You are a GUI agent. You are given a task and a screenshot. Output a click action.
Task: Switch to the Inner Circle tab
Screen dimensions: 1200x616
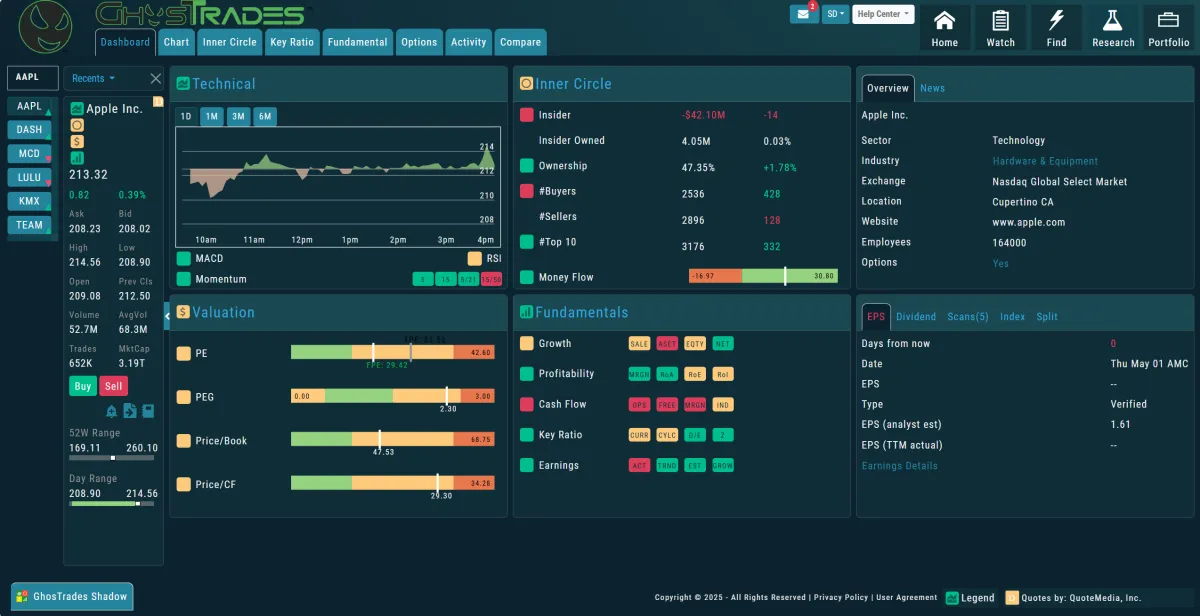coord(229,42)
